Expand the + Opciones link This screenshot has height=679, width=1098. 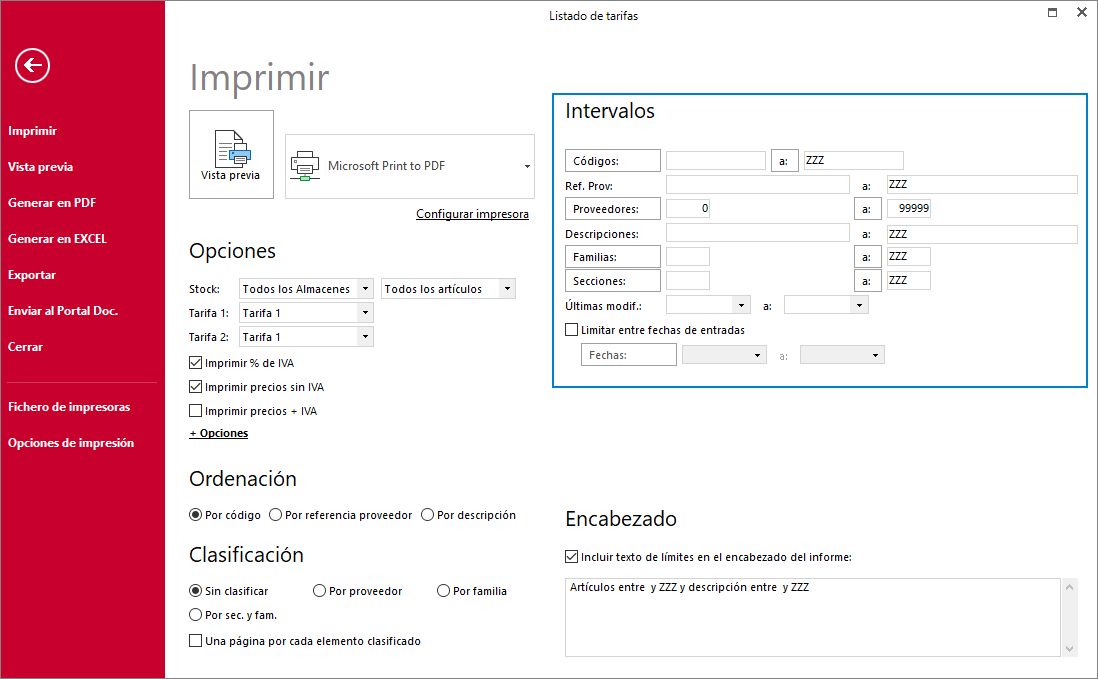click(218, 433)
